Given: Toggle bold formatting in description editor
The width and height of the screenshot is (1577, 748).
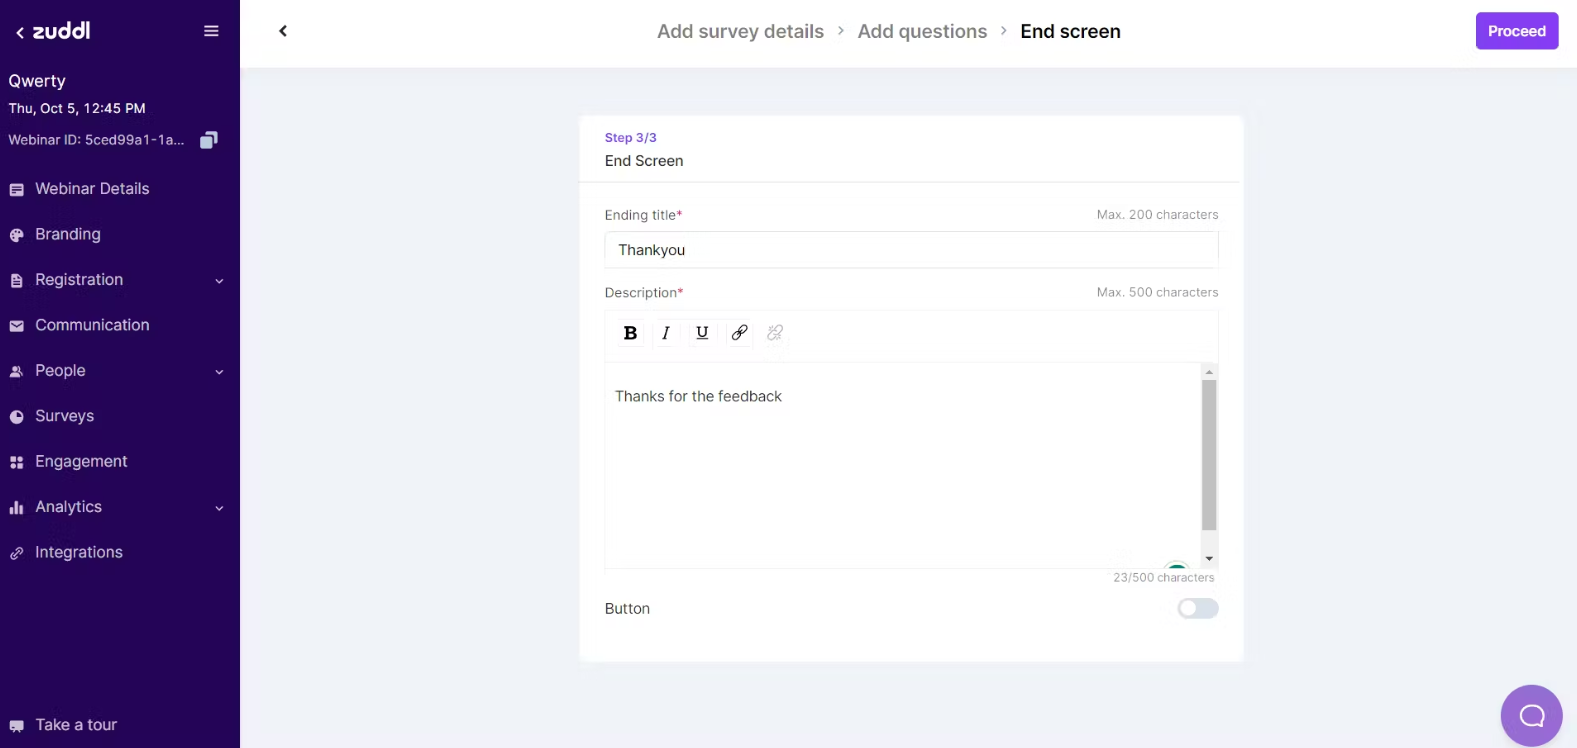Looking at the screenshot, I should [630, 333].
